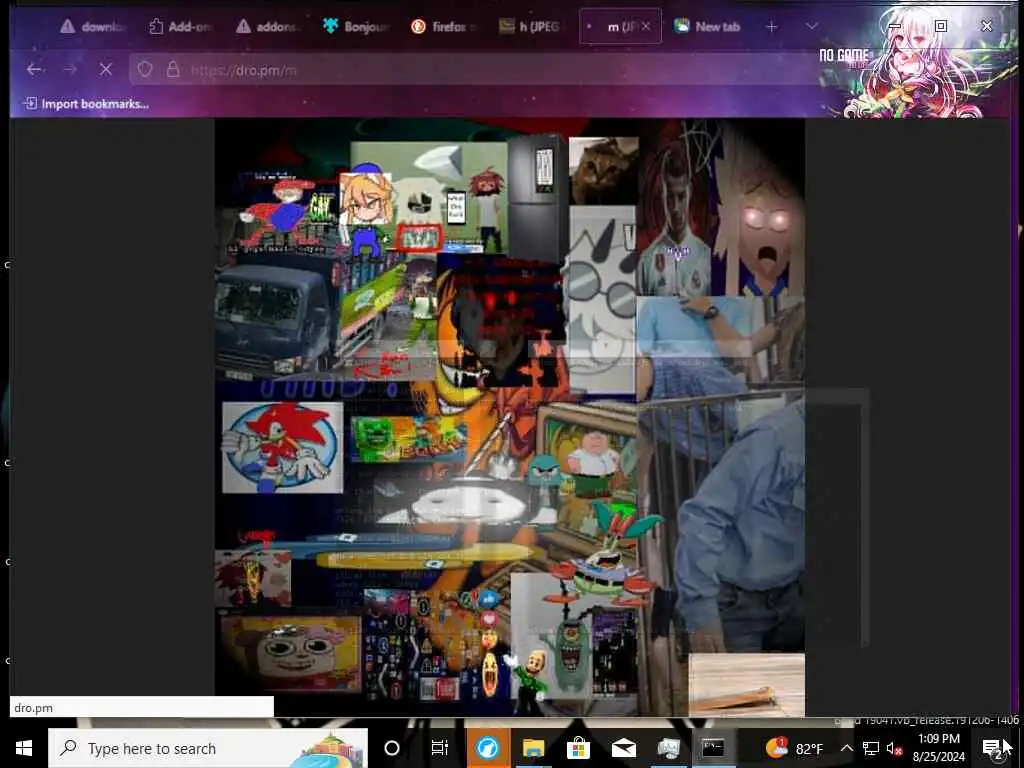Click the Type here to search box
Screen dimensions: 1024x768
click(x=208, y=748)
